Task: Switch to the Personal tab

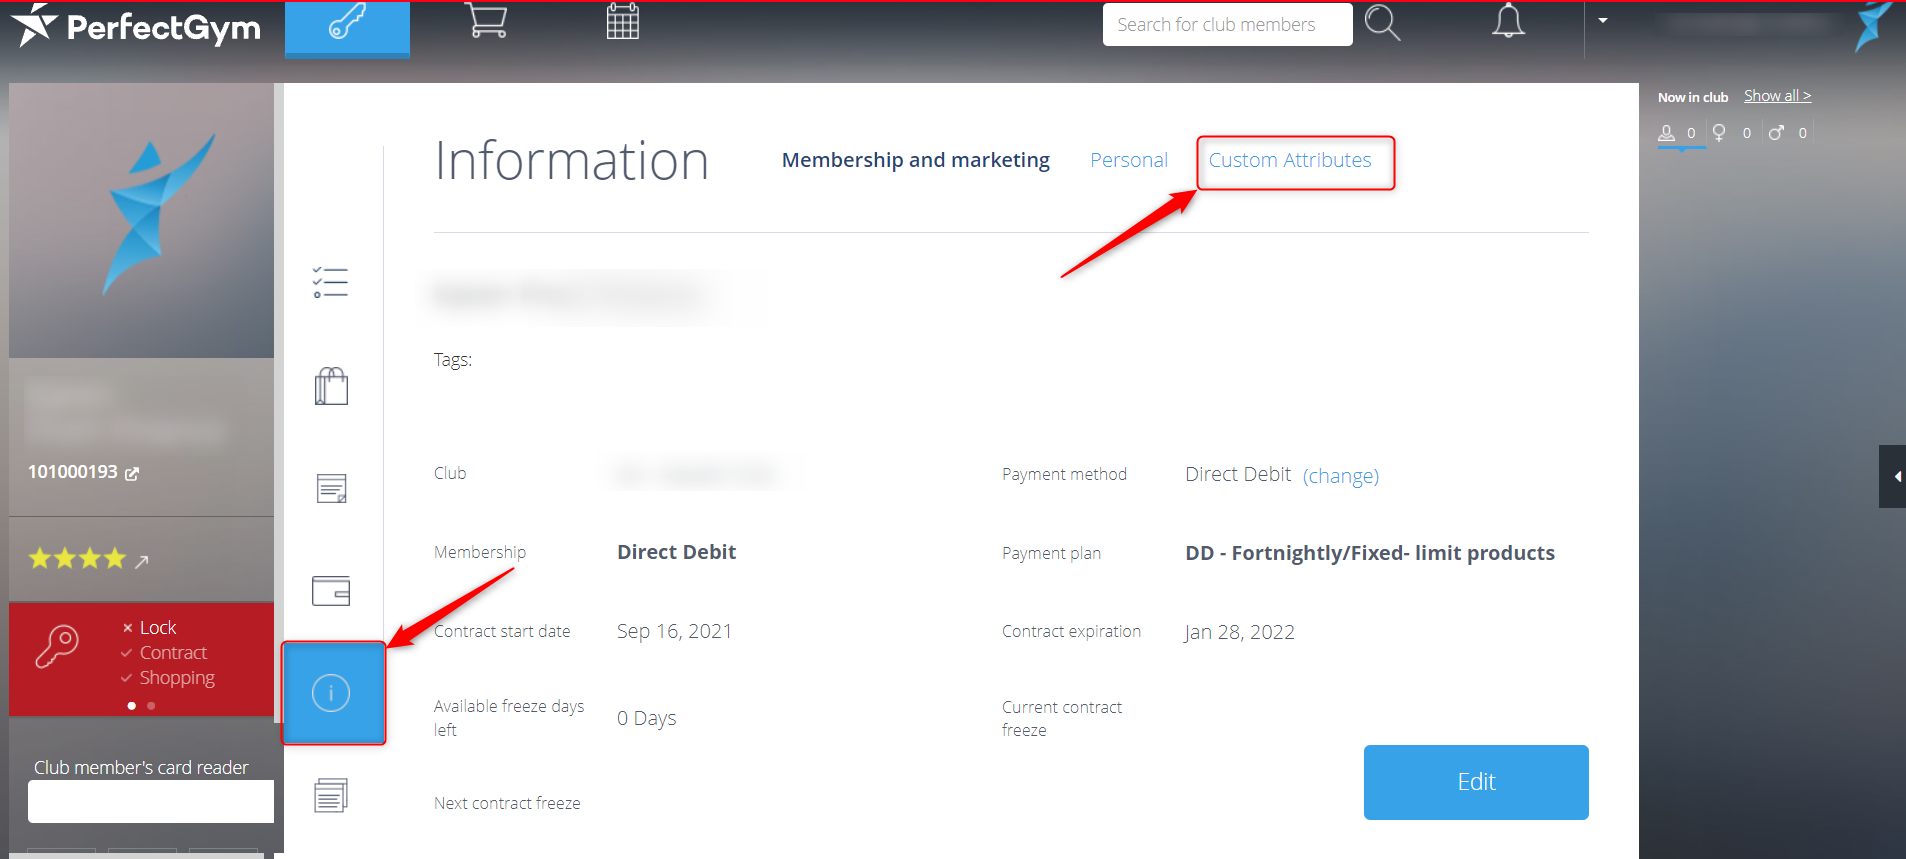Action: pyautogui.click(x=1128, y=160)
